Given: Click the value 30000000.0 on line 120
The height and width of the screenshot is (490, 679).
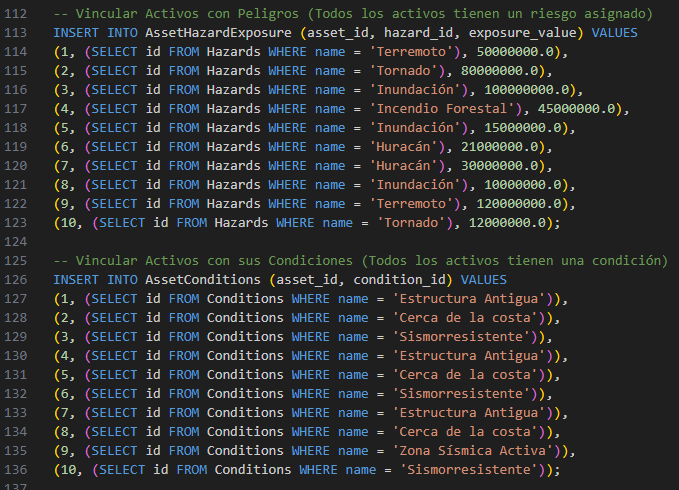Looking at the screenshot, I should 500,166.
